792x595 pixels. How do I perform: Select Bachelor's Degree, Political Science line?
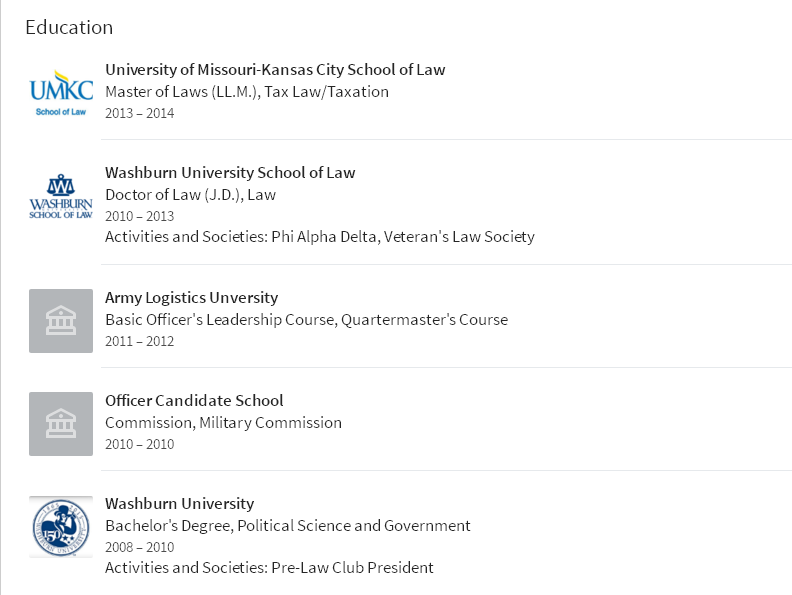tap(288, 526)
